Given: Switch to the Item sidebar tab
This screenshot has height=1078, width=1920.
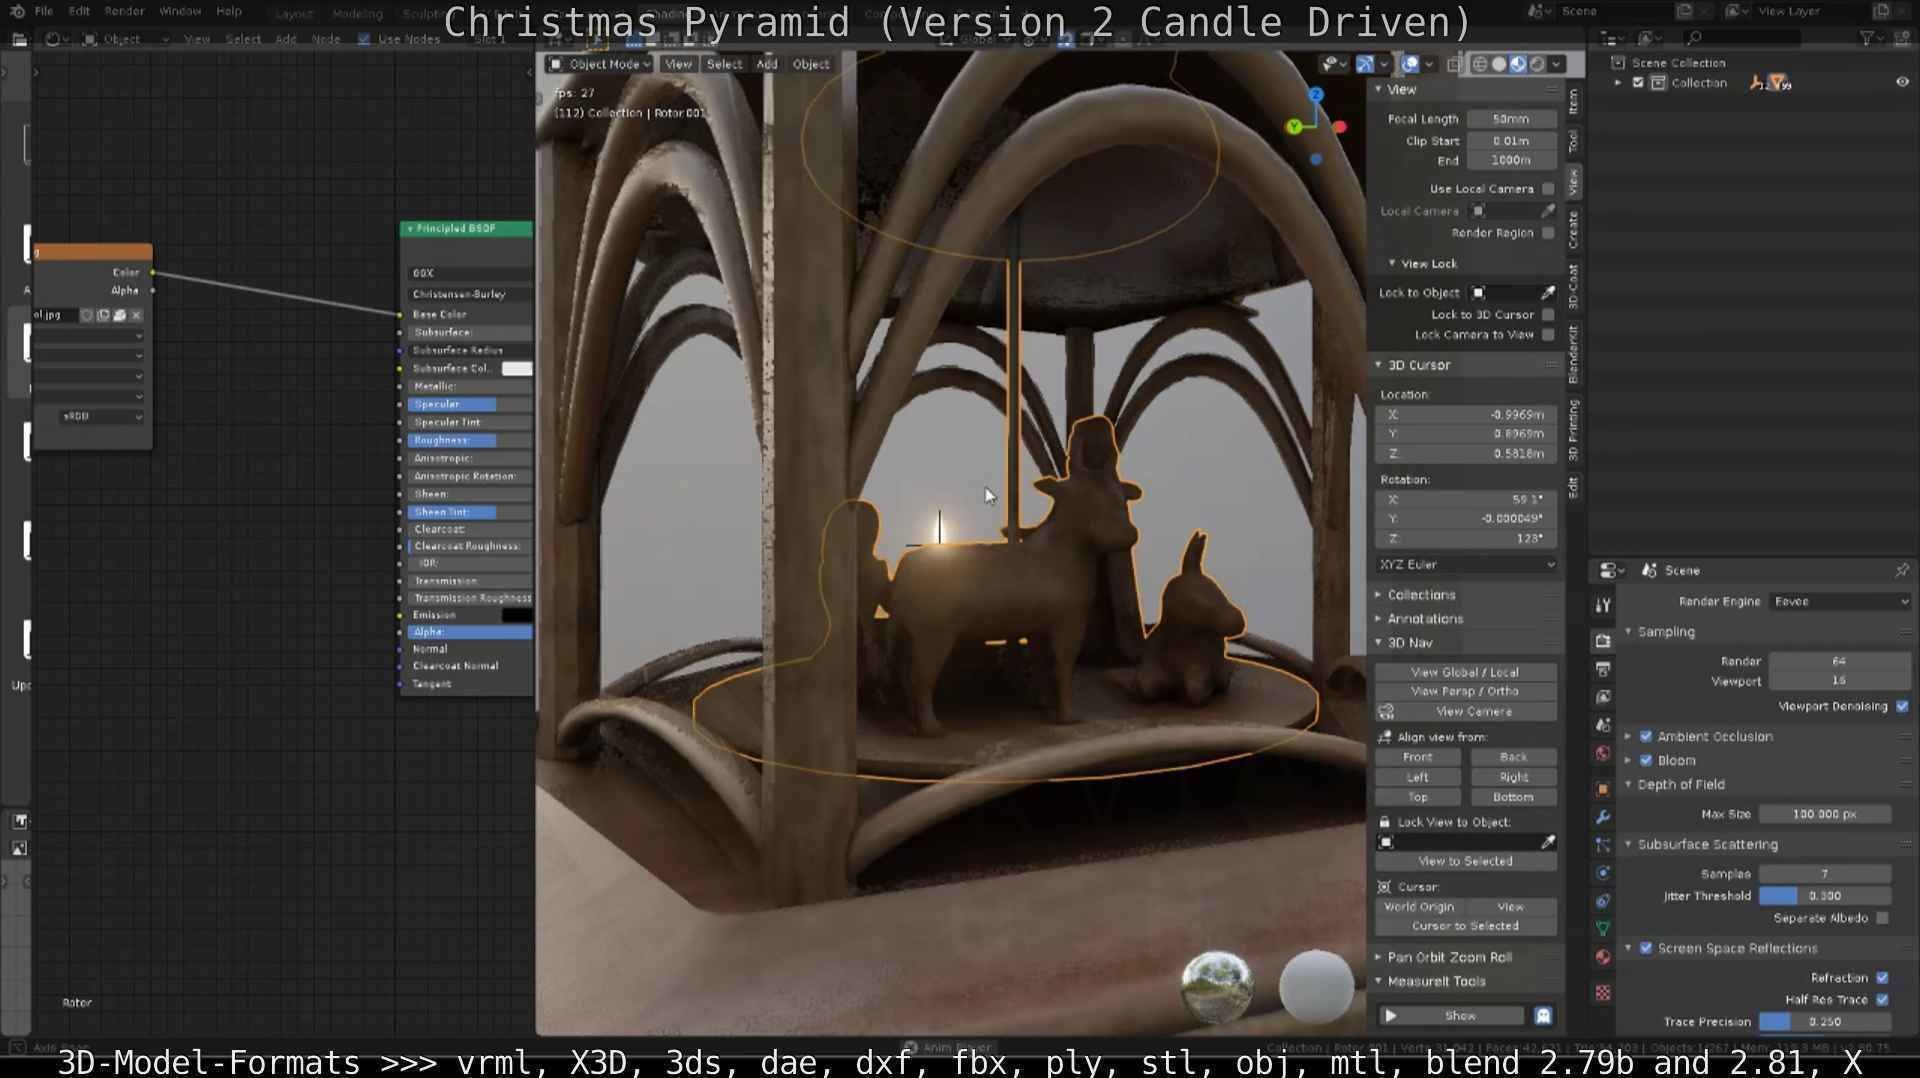Looking at the screenshot, I should (x=1573, y=100).
